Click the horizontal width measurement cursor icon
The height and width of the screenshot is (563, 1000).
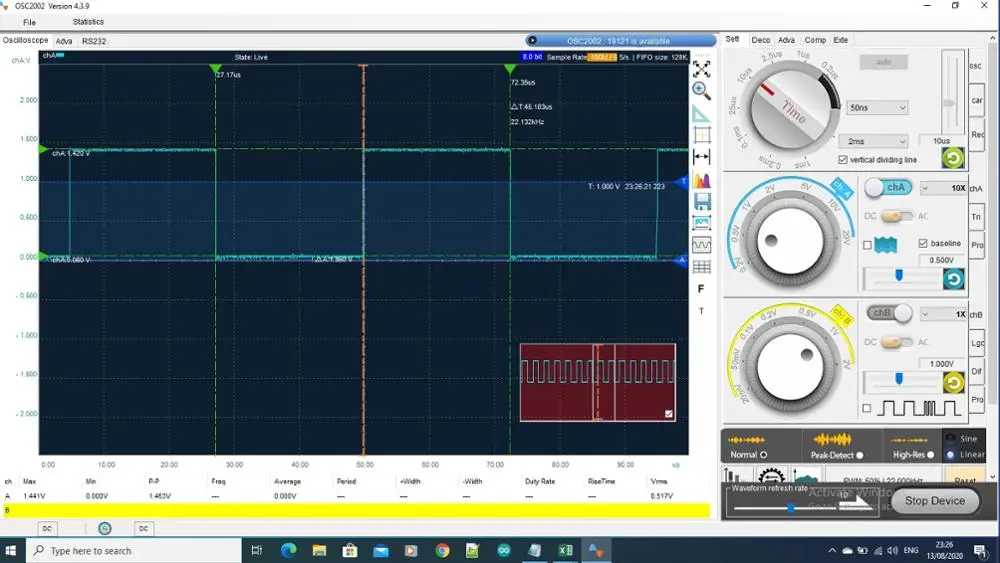702,157
